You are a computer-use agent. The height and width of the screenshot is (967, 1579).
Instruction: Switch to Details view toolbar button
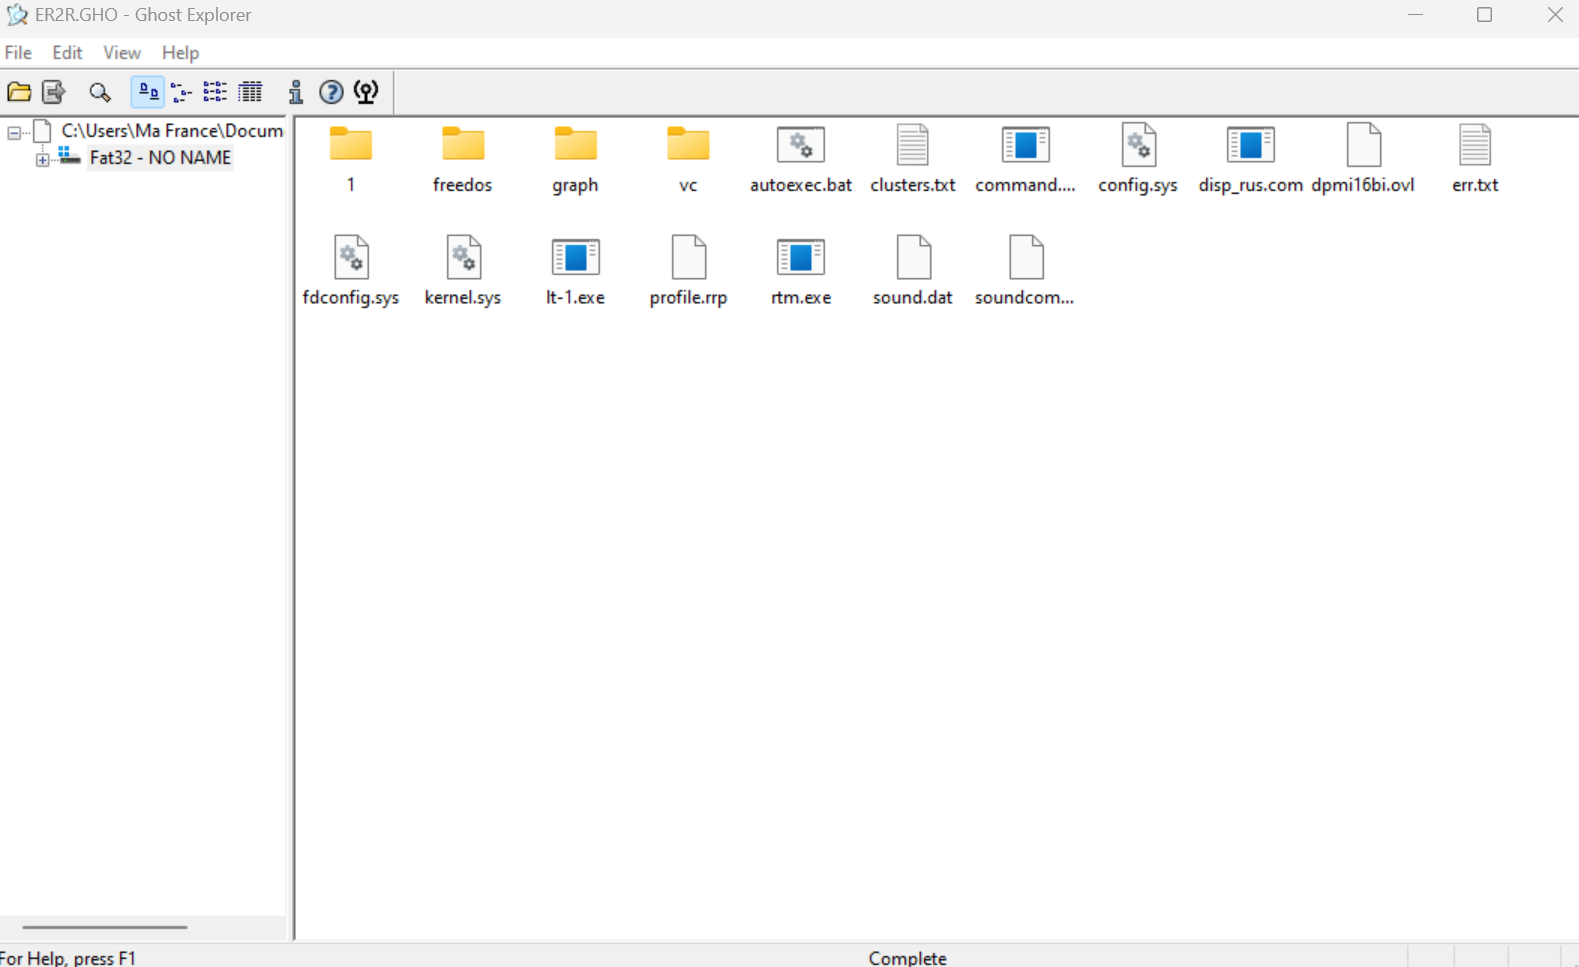(x=250, y=92)
